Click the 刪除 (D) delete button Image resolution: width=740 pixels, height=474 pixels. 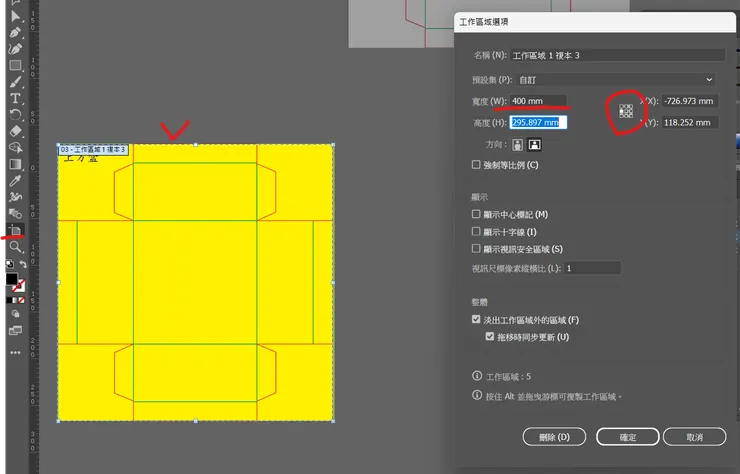pyautogui.click(x=554, y=437)
